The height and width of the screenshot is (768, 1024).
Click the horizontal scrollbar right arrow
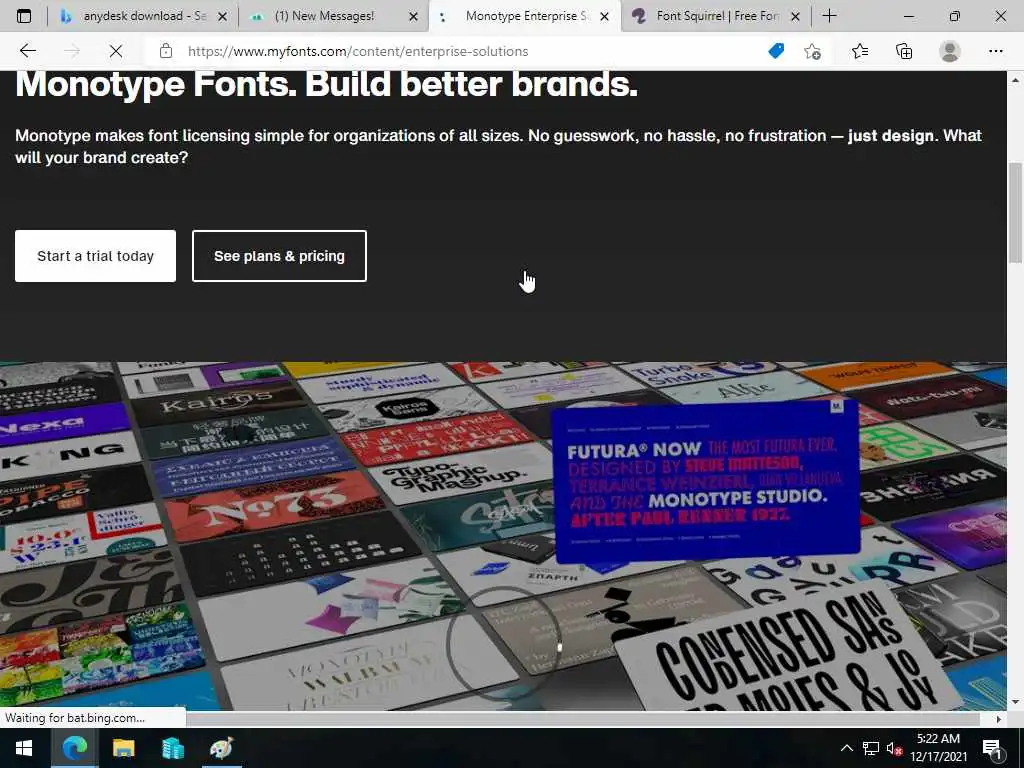(x=999, y=719)
